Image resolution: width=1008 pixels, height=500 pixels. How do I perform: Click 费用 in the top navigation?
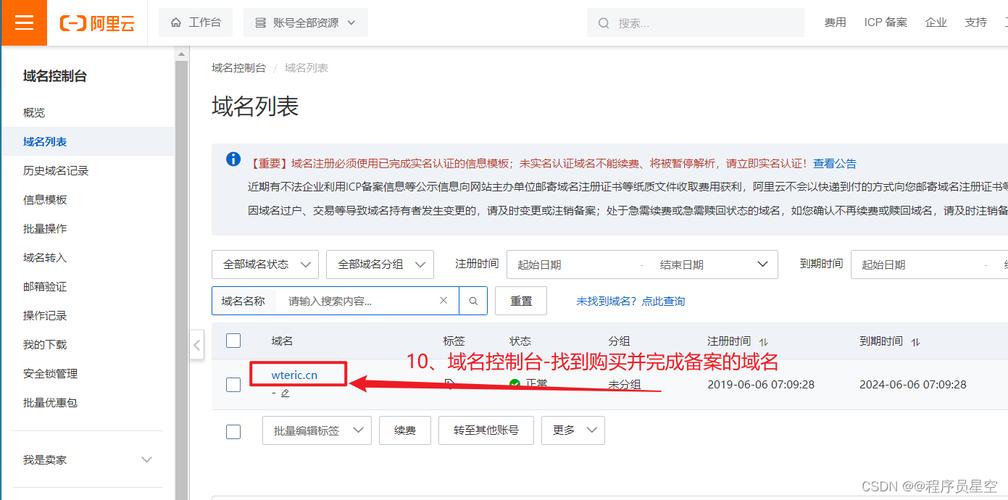(x=835, y=22)
